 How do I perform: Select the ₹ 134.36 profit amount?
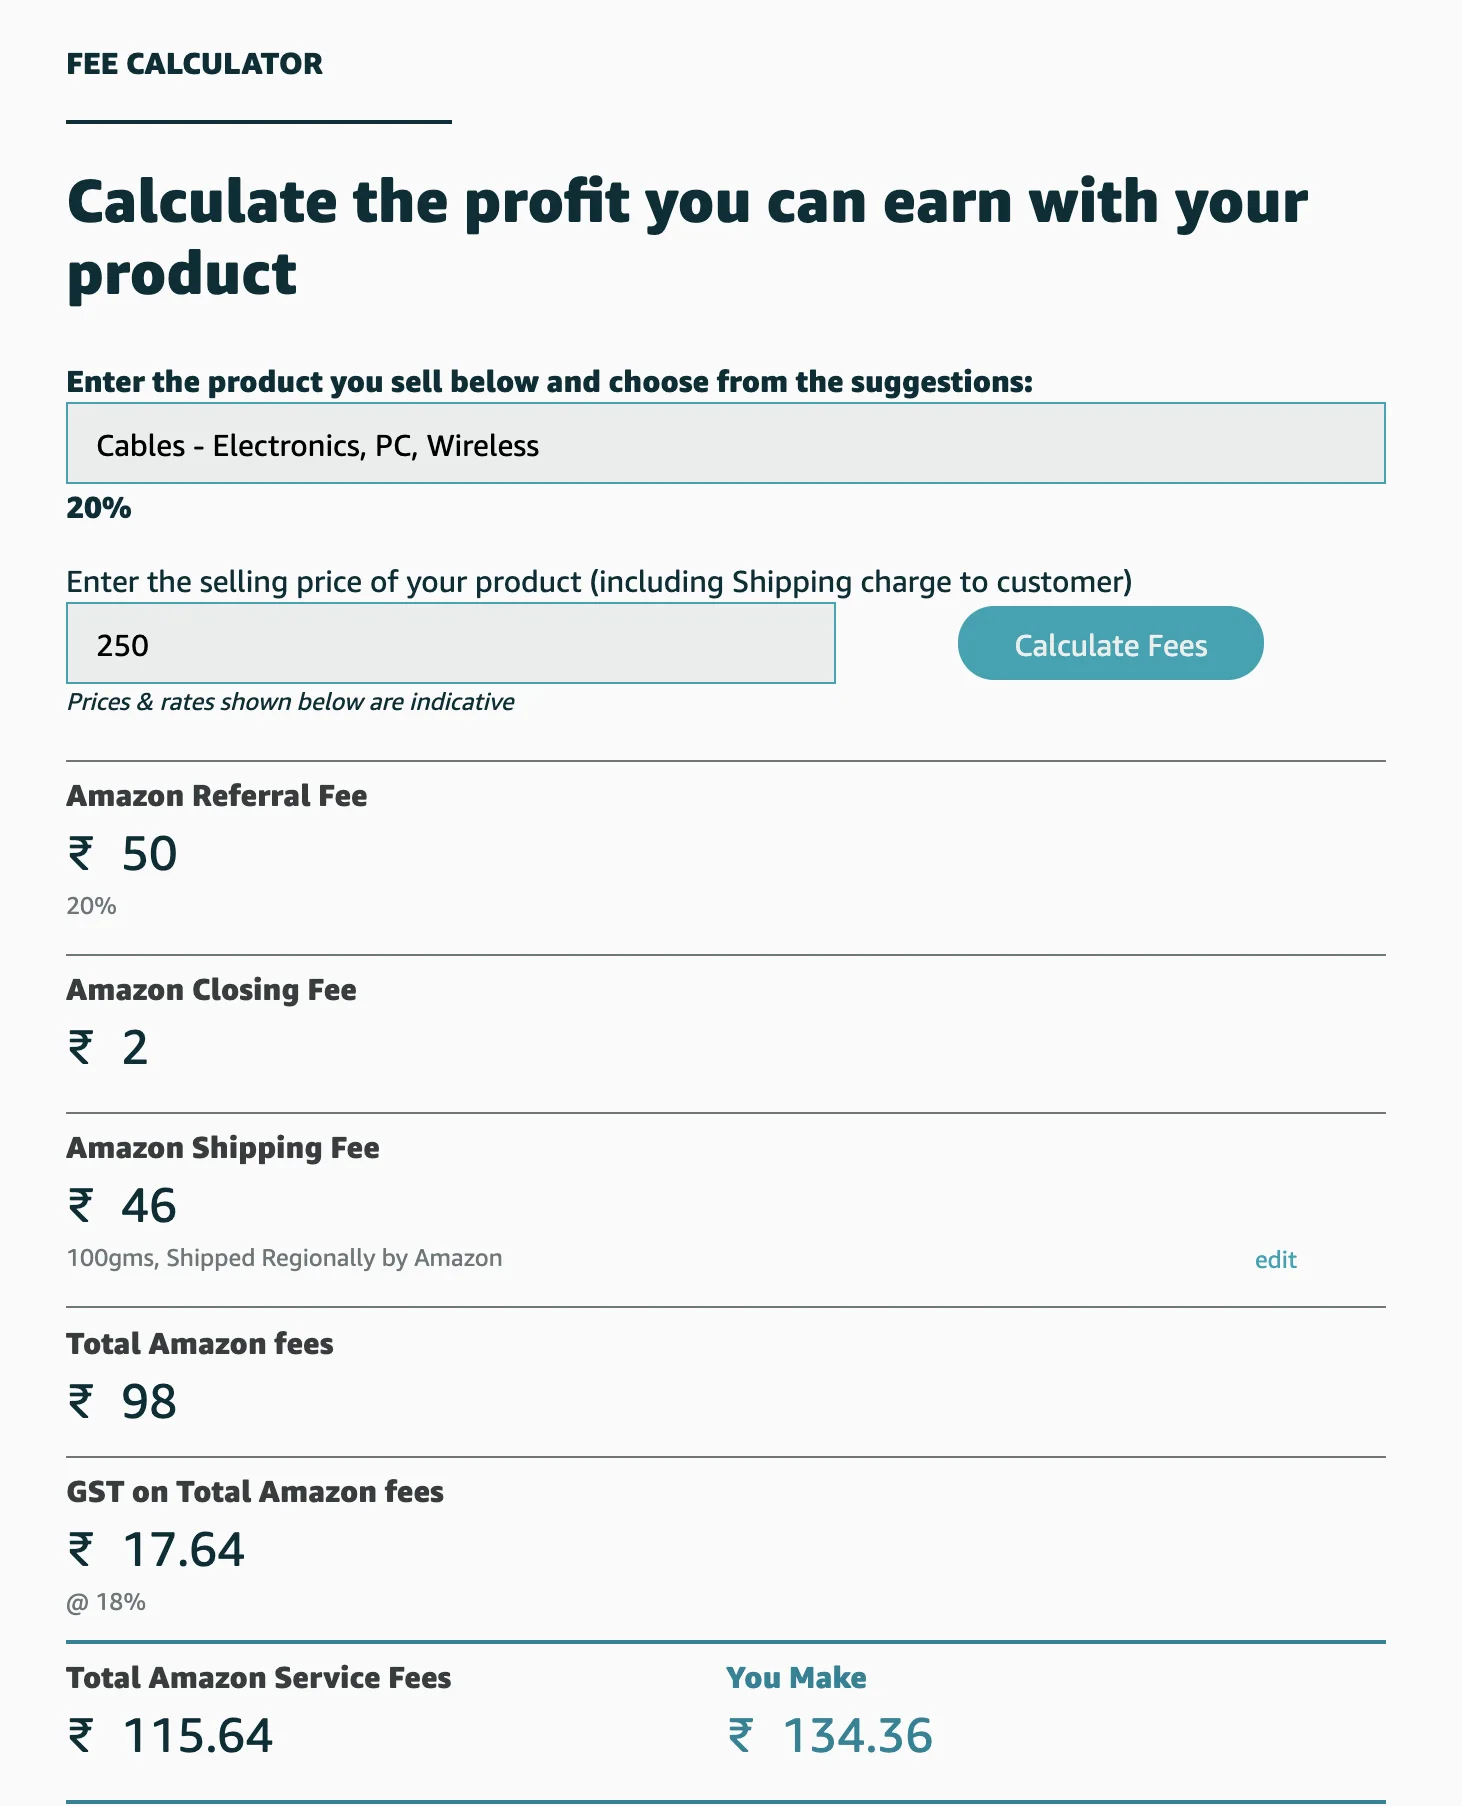click(x=831, y=1736)
